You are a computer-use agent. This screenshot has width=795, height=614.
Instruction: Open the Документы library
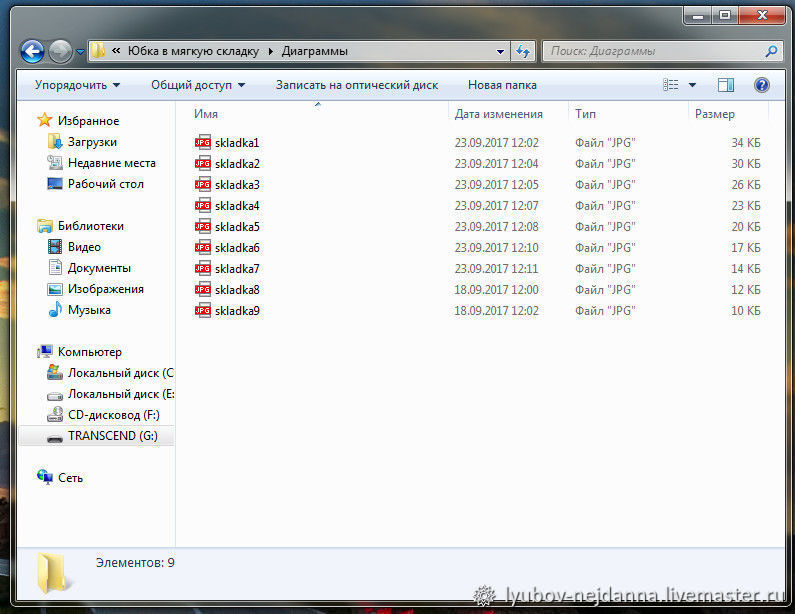point(99,268)
